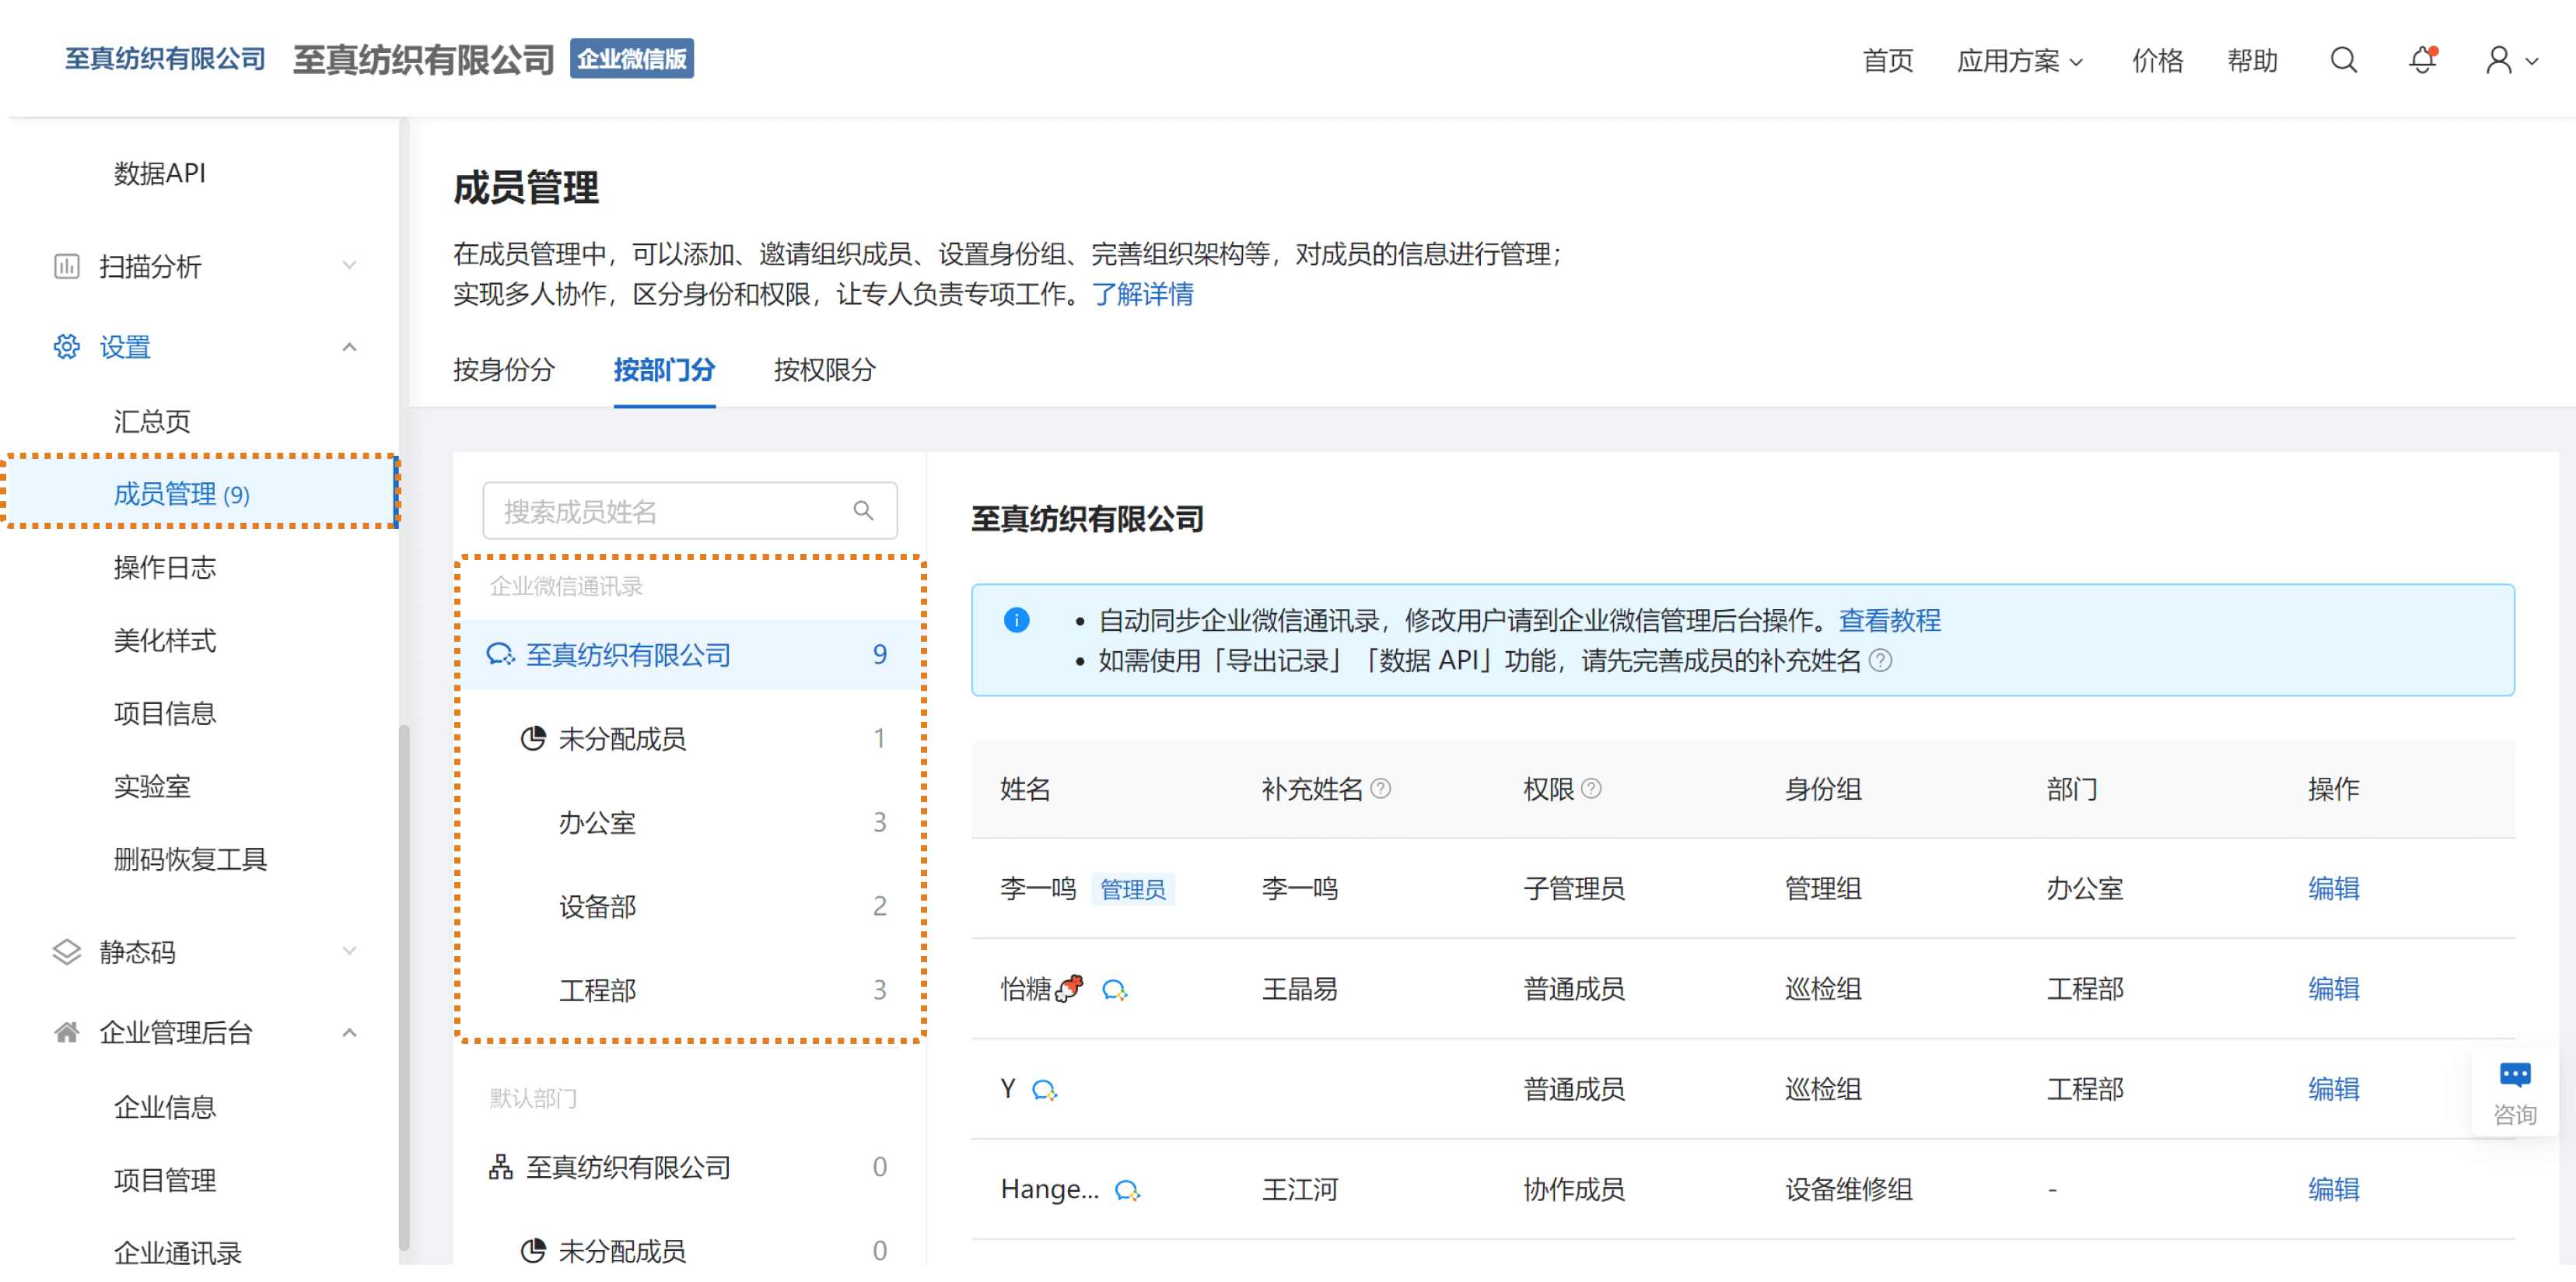Click 王晶易 supplementary name cell
The width and height of the screenshot is (2576, 1282).
click(1299, 988)
